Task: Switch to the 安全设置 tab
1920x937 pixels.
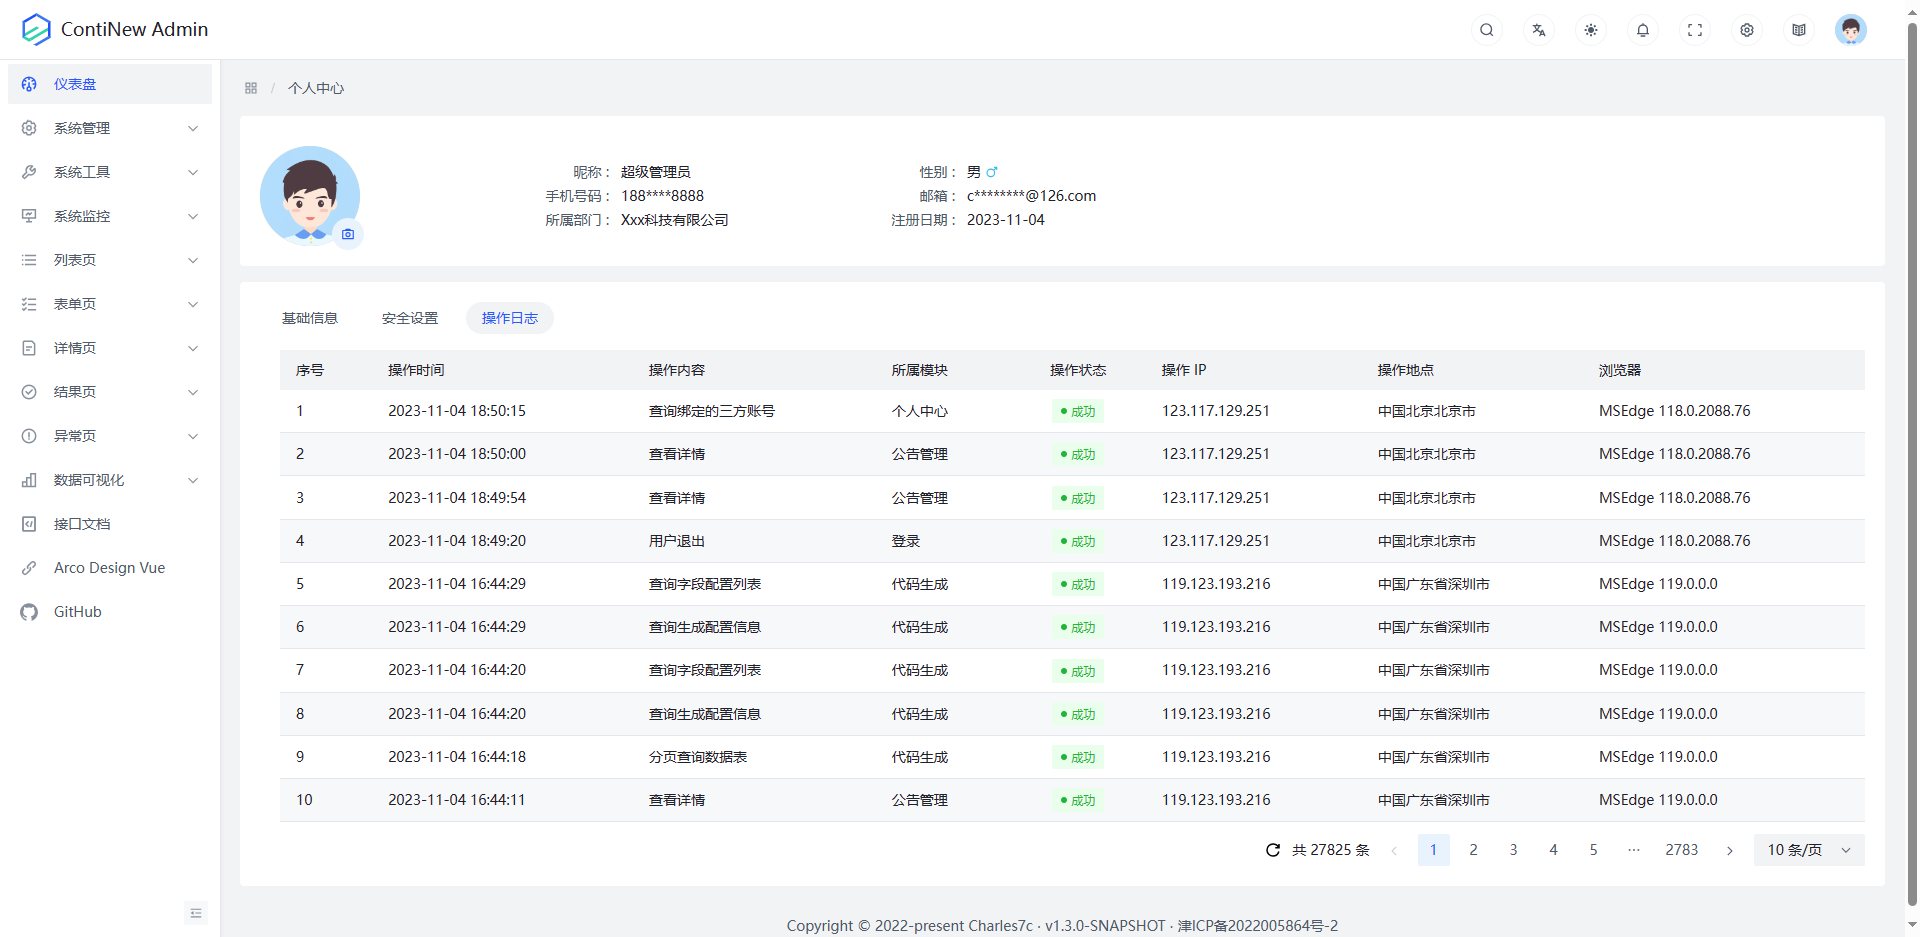Action: point(410,318)
